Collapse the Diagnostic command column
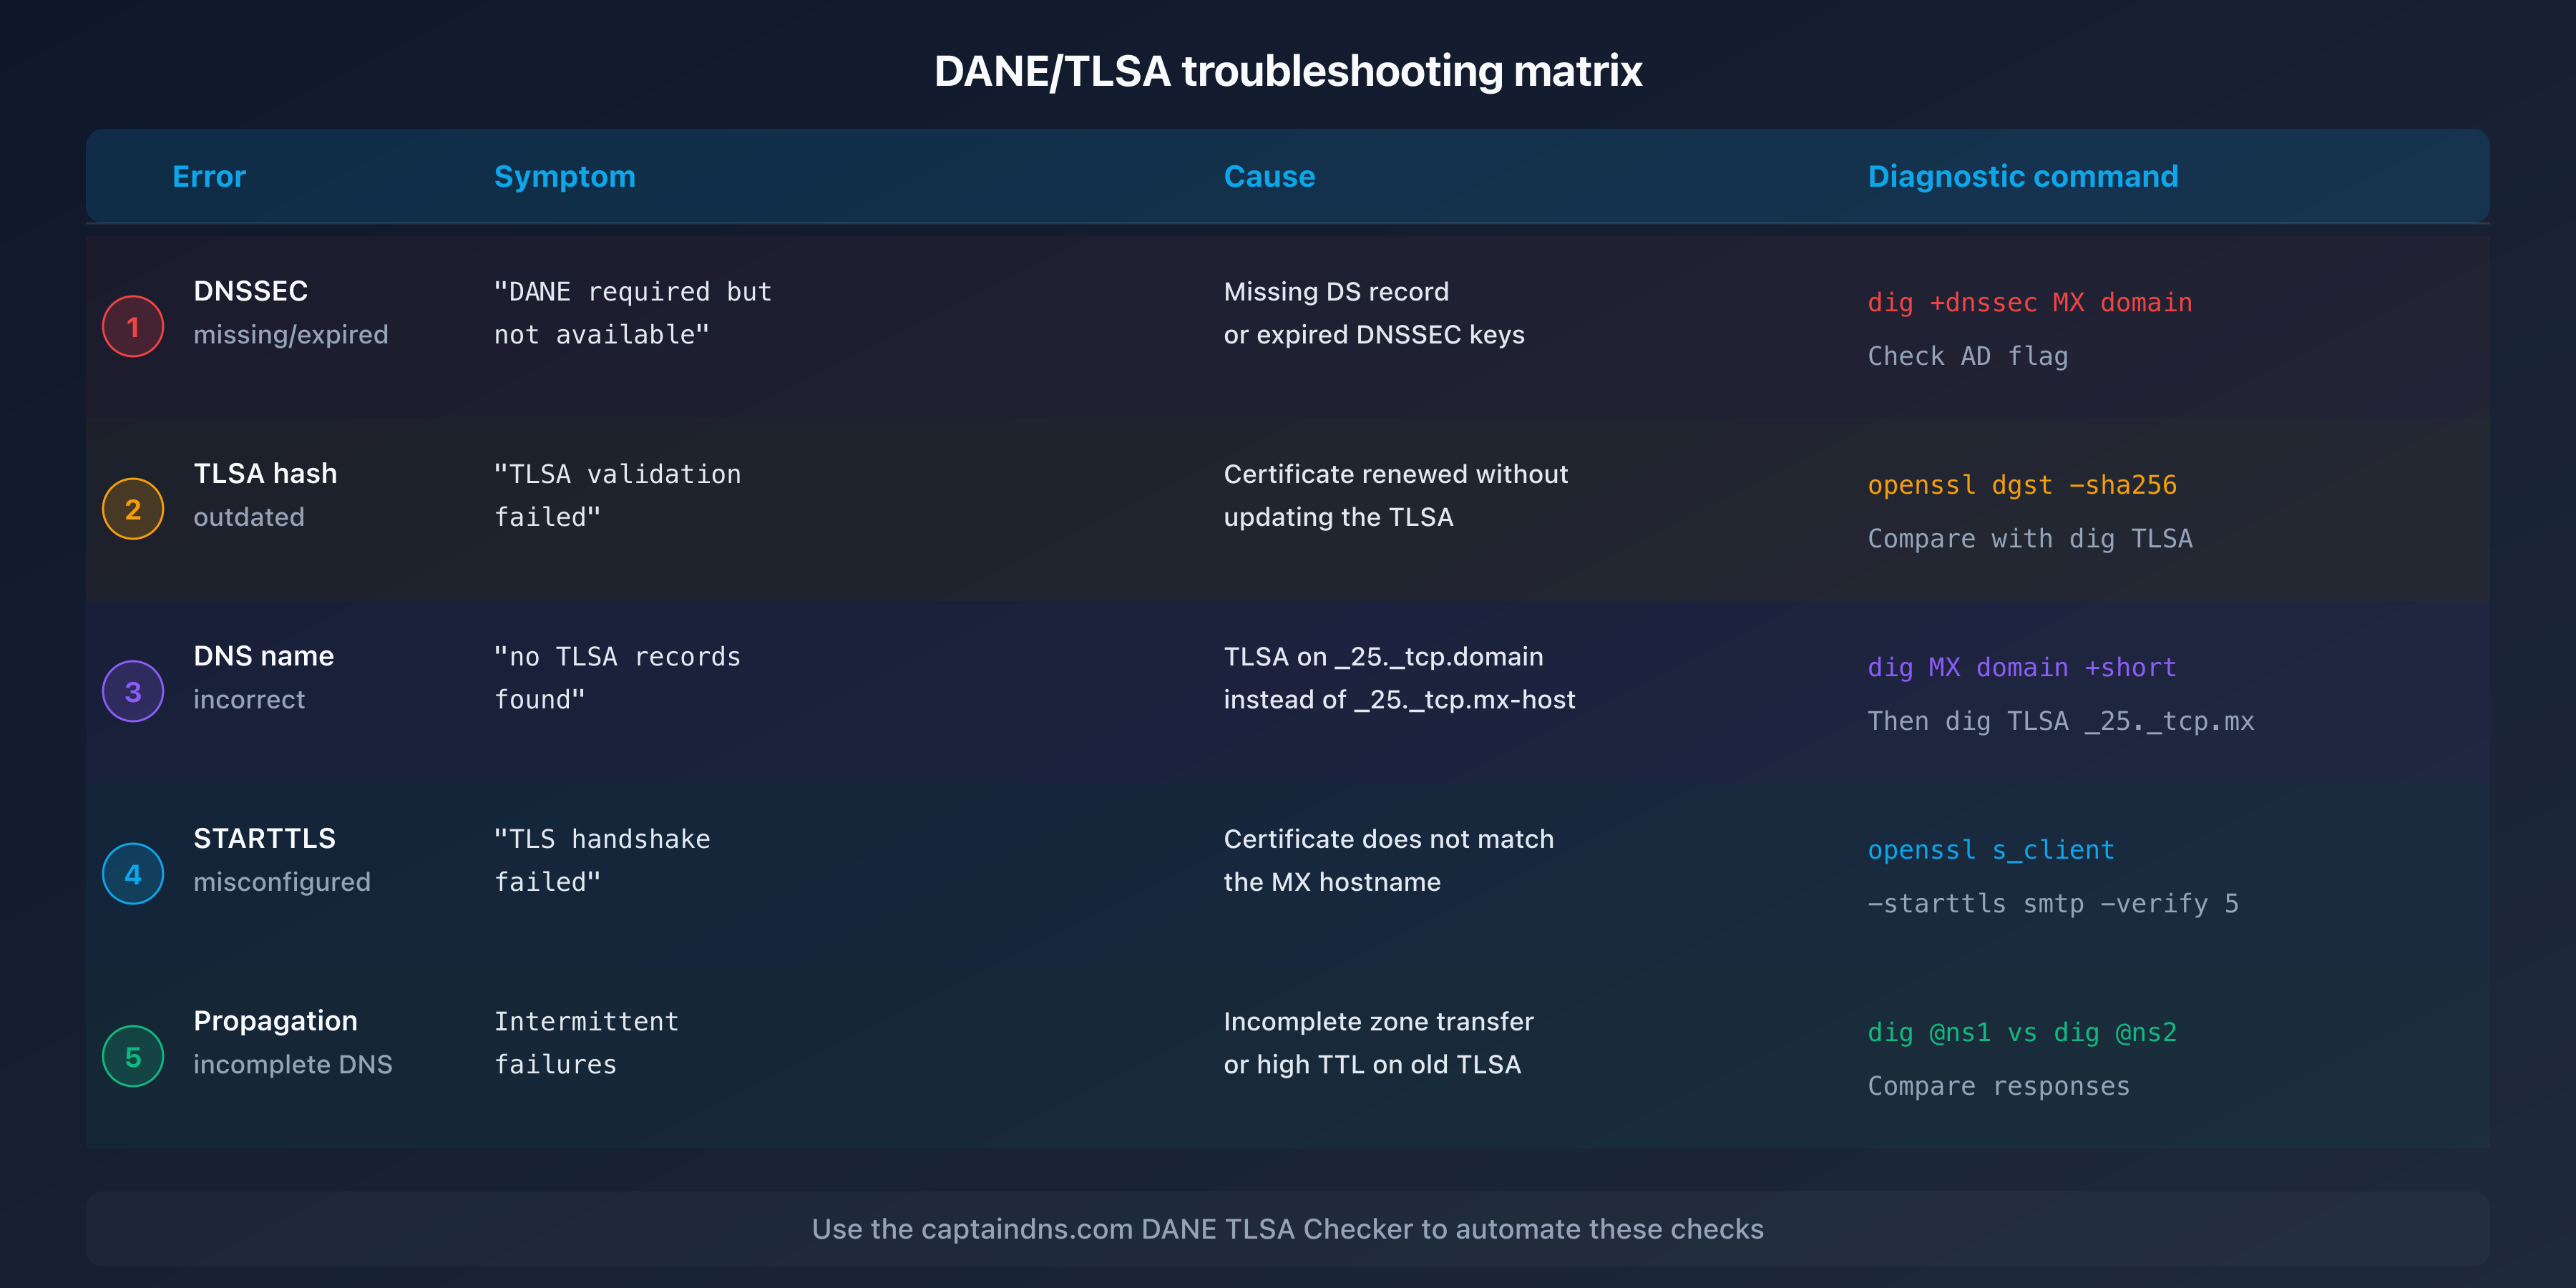The image size is (2576, 1288). coord(2022,176)
